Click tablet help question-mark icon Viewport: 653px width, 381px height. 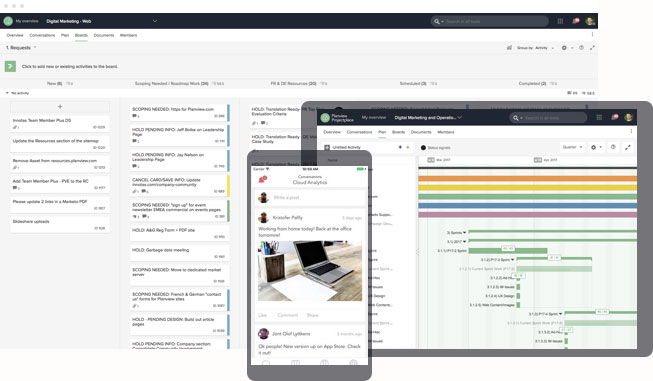[x=613, y=147]
